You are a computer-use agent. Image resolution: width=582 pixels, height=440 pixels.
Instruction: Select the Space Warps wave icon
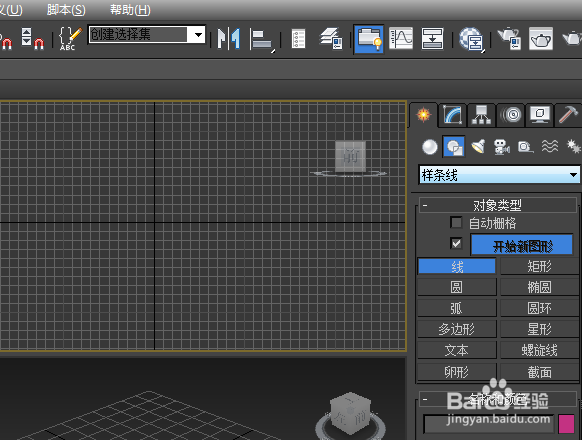(x=550, y=146)
